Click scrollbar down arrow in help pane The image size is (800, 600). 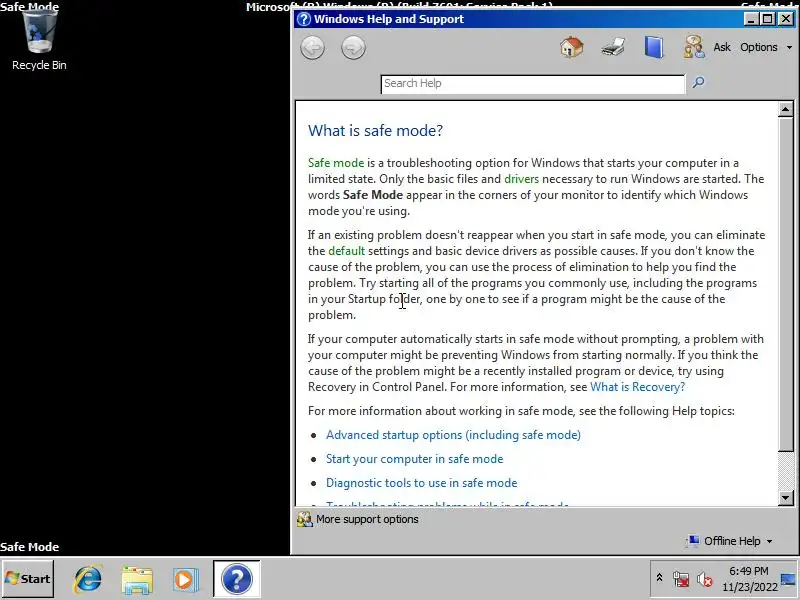785,497
